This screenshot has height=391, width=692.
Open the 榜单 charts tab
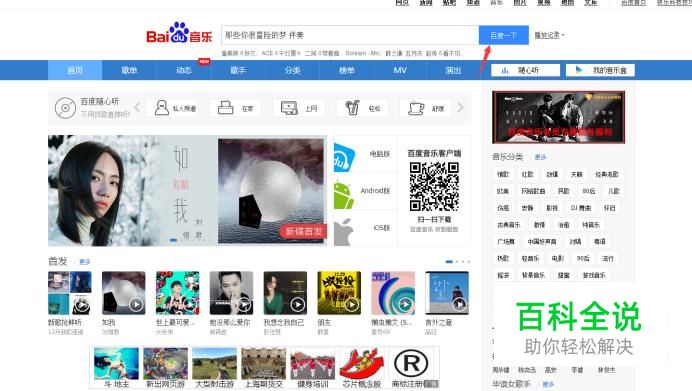pos(346,70)
